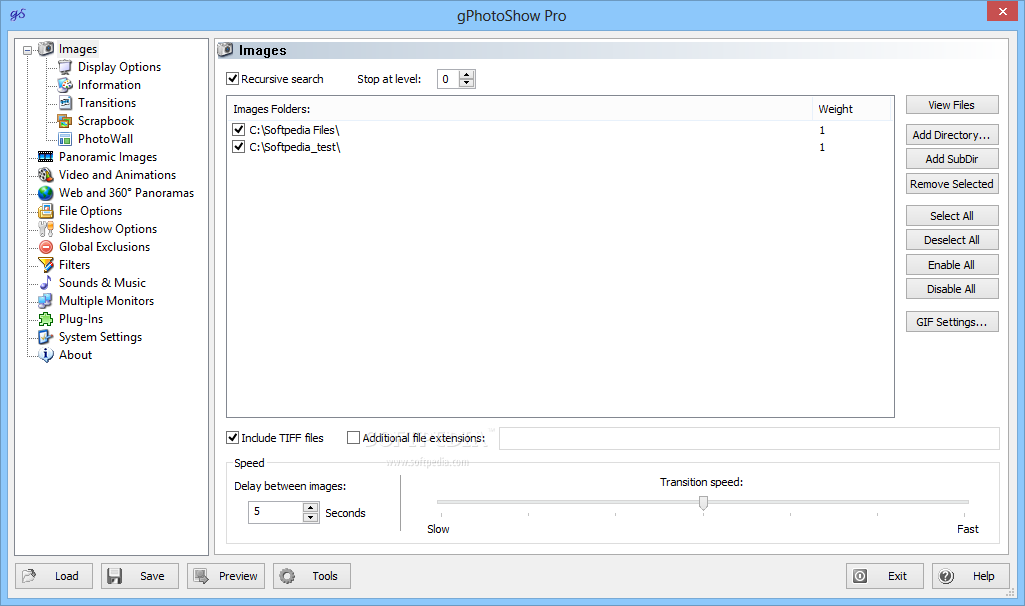Click the camera icon in the Images panel header
Viewport: 1025px width, 606px height.
(225, 50)
